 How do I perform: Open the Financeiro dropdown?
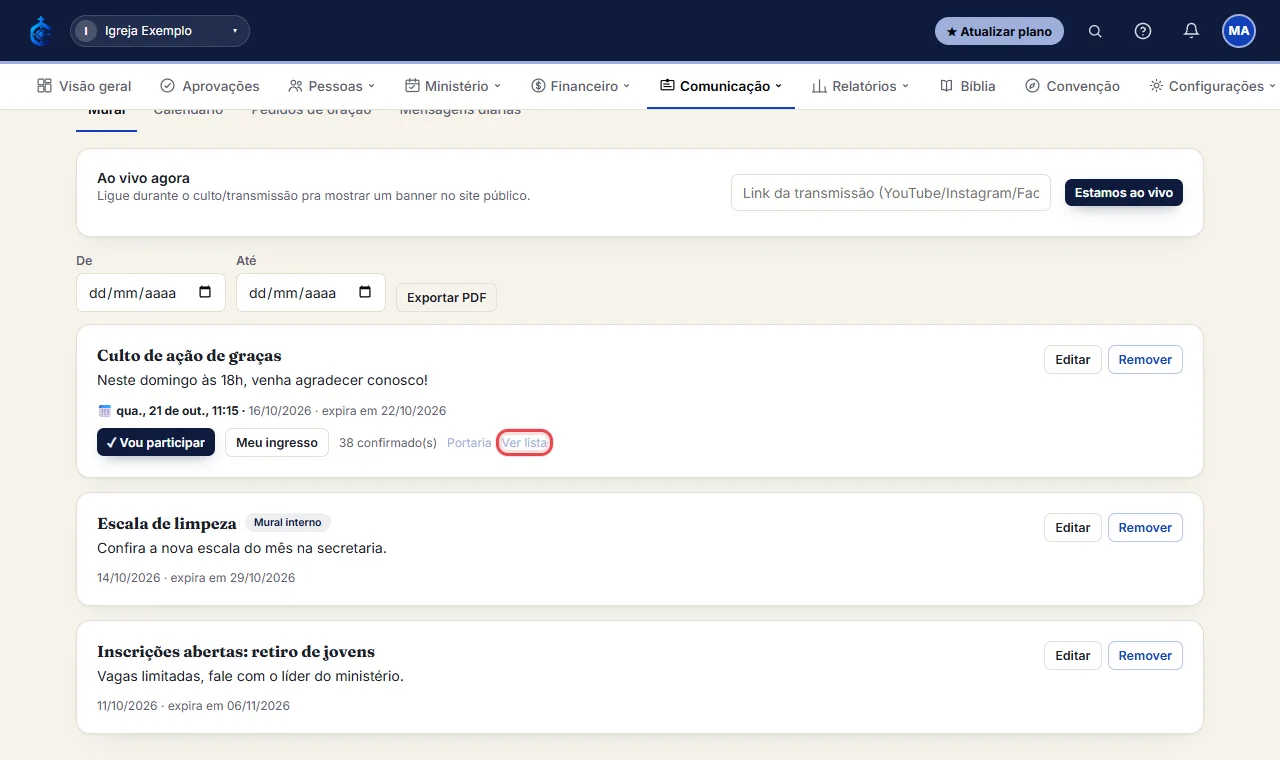(x=580, y=86)
